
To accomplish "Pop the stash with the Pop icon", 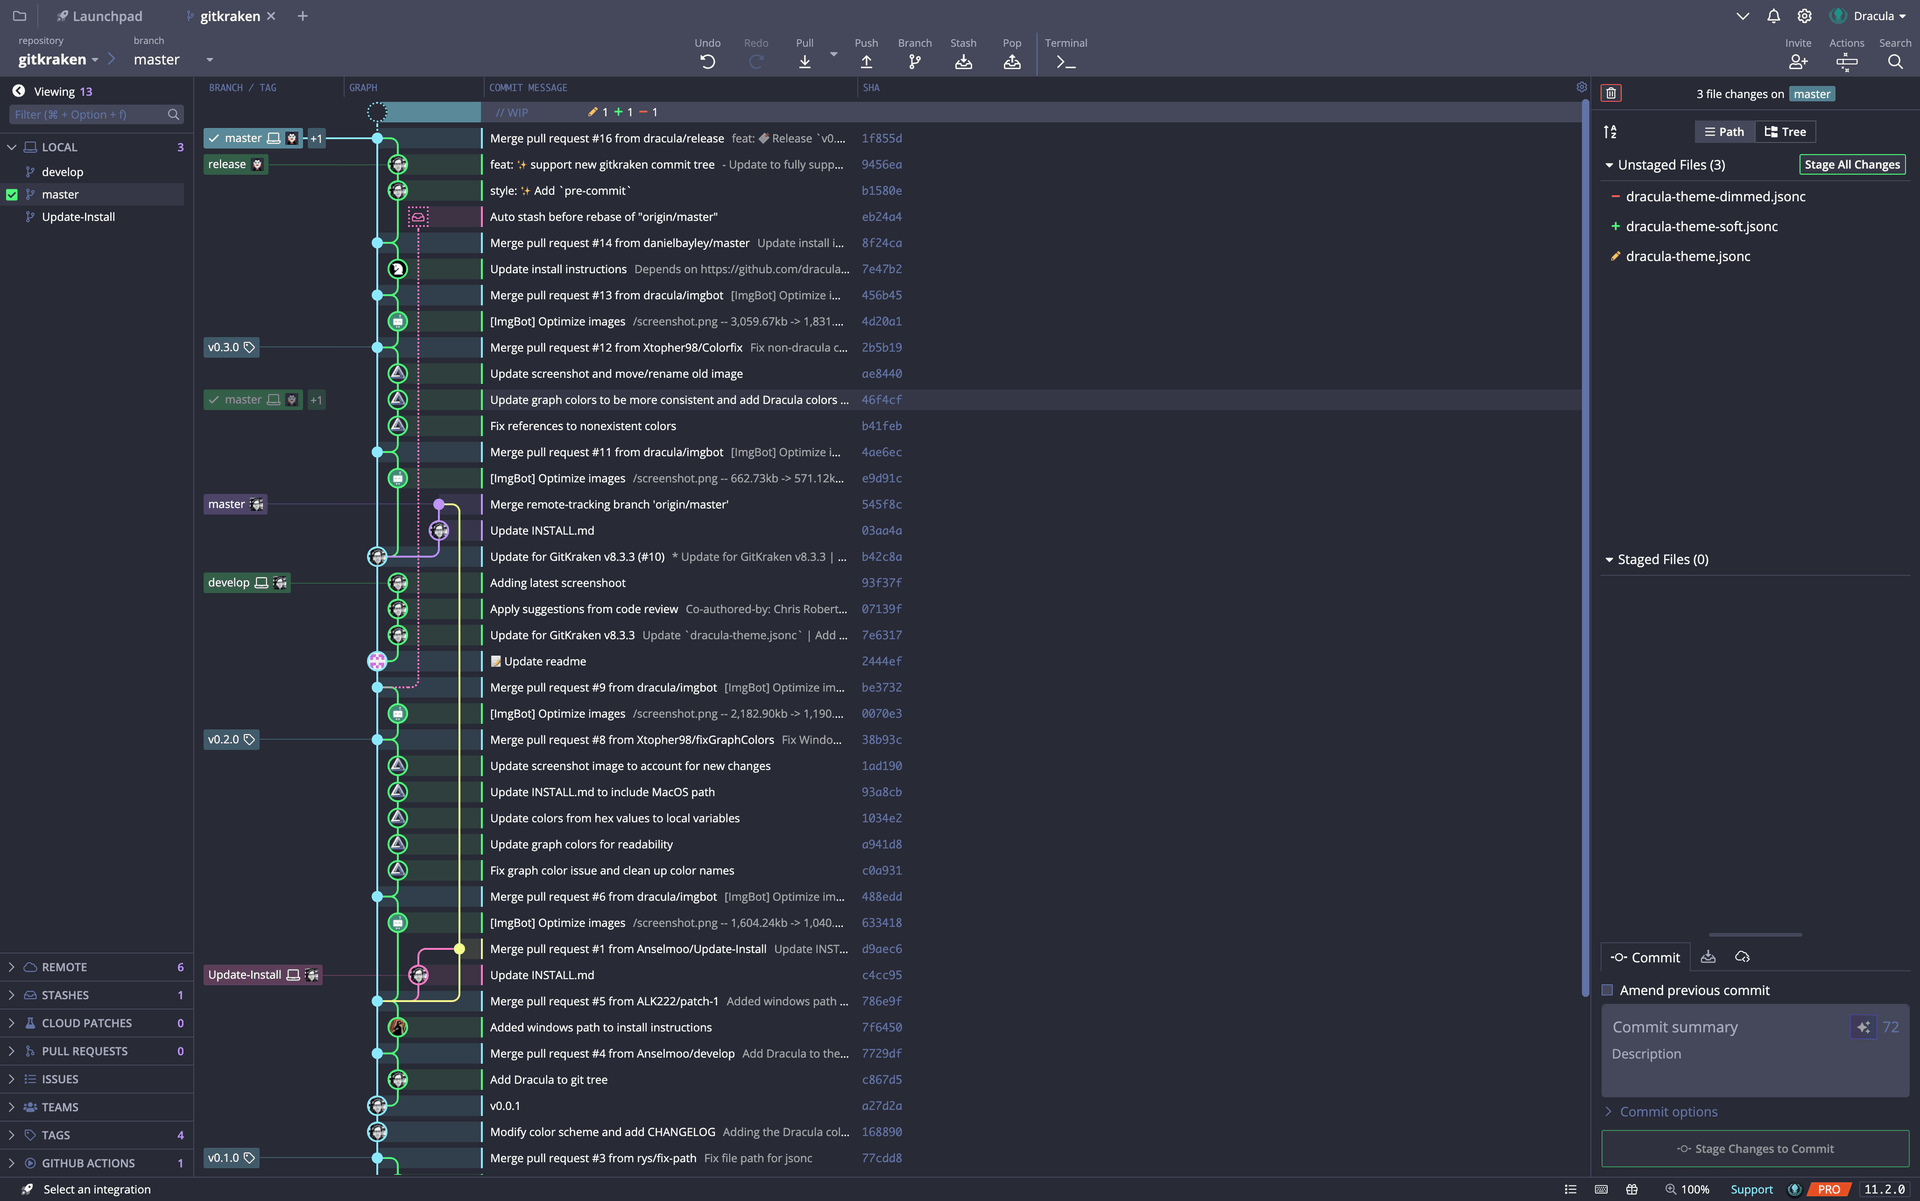I will click(1012, 61).
